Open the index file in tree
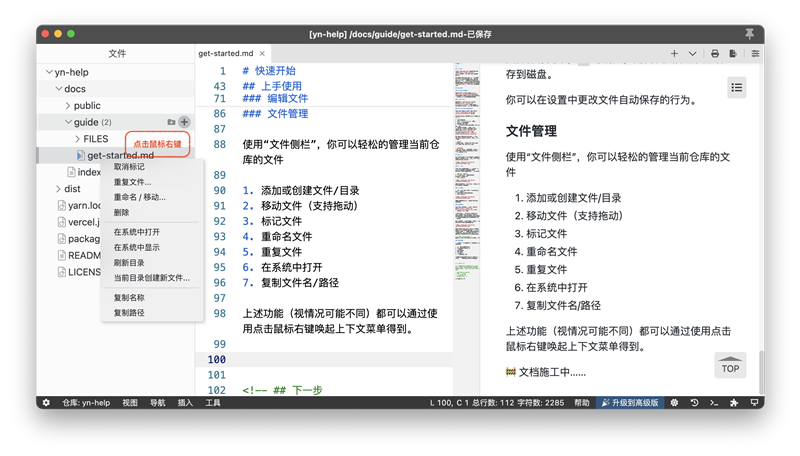Image resolution: width=800 pixels, height=456 pixels. [x=85, y=172]
